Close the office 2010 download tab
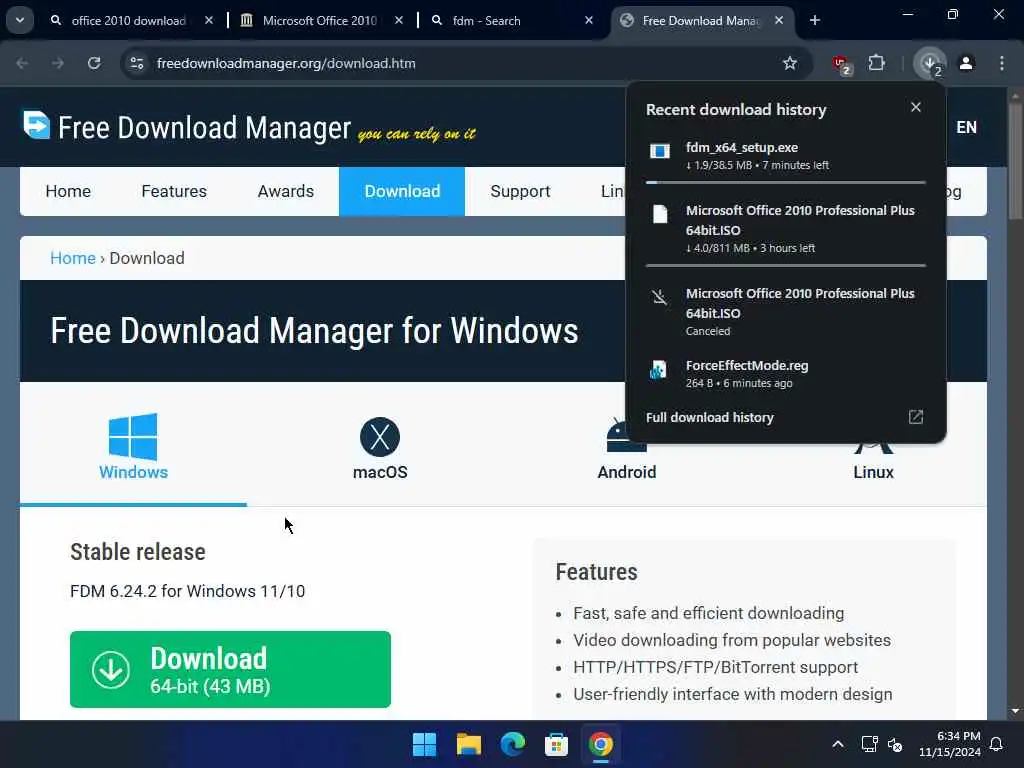 tap(208, 20)
